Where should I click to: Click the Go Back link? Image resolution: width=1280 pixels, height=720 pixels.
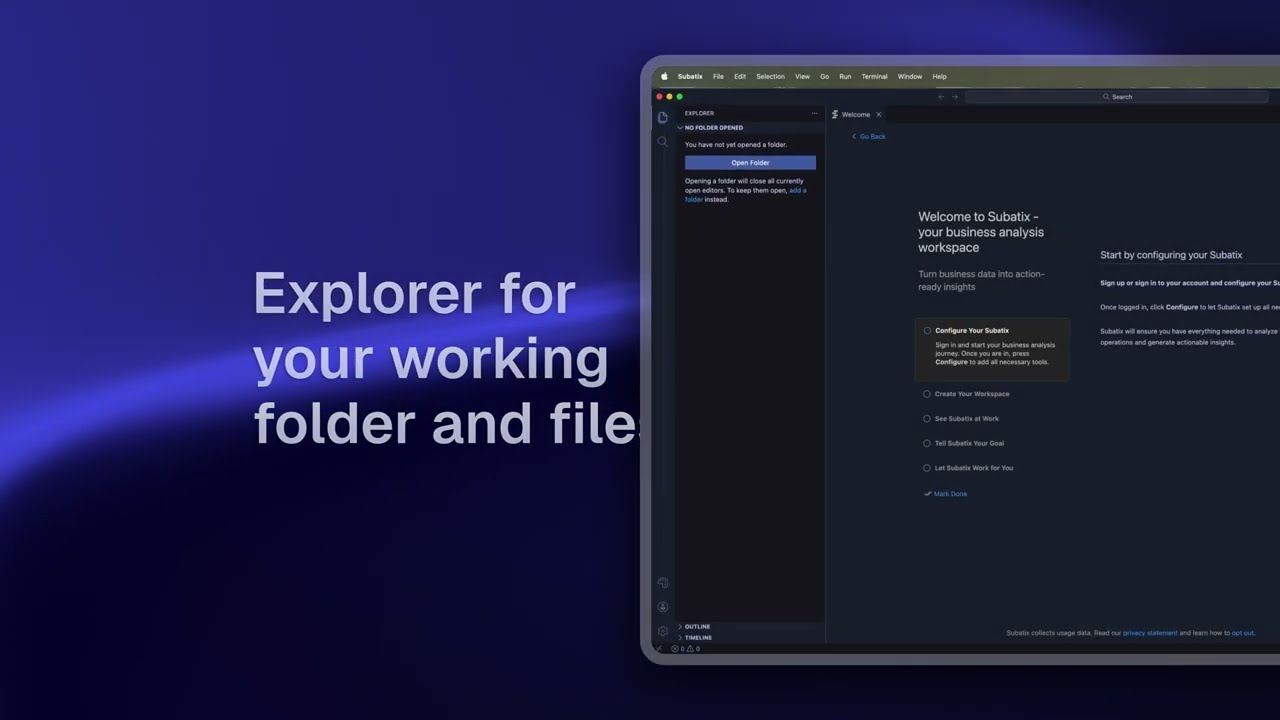[868, 136]
